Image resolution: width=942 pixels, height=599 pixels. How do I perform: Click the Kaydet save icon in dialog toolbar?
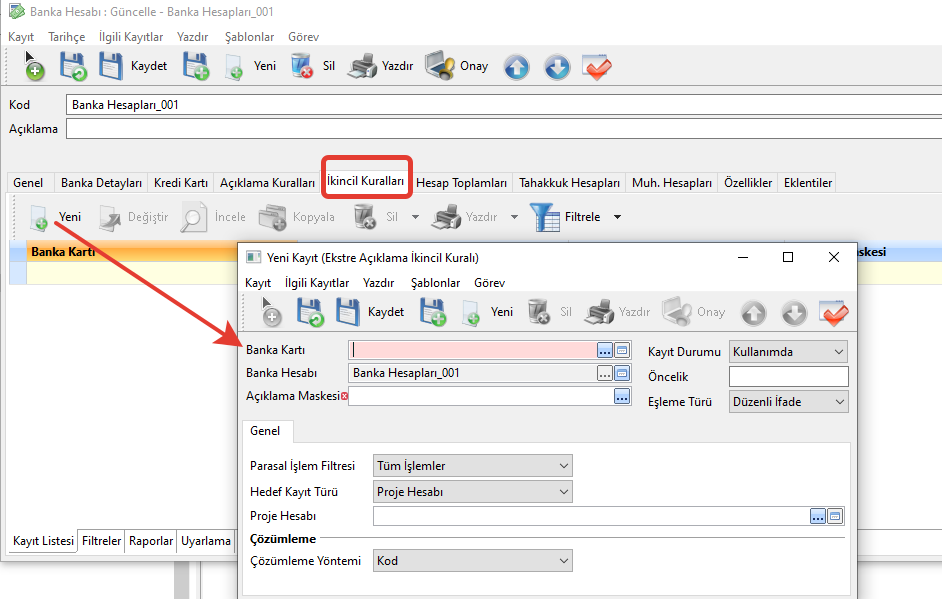point(348,312)
